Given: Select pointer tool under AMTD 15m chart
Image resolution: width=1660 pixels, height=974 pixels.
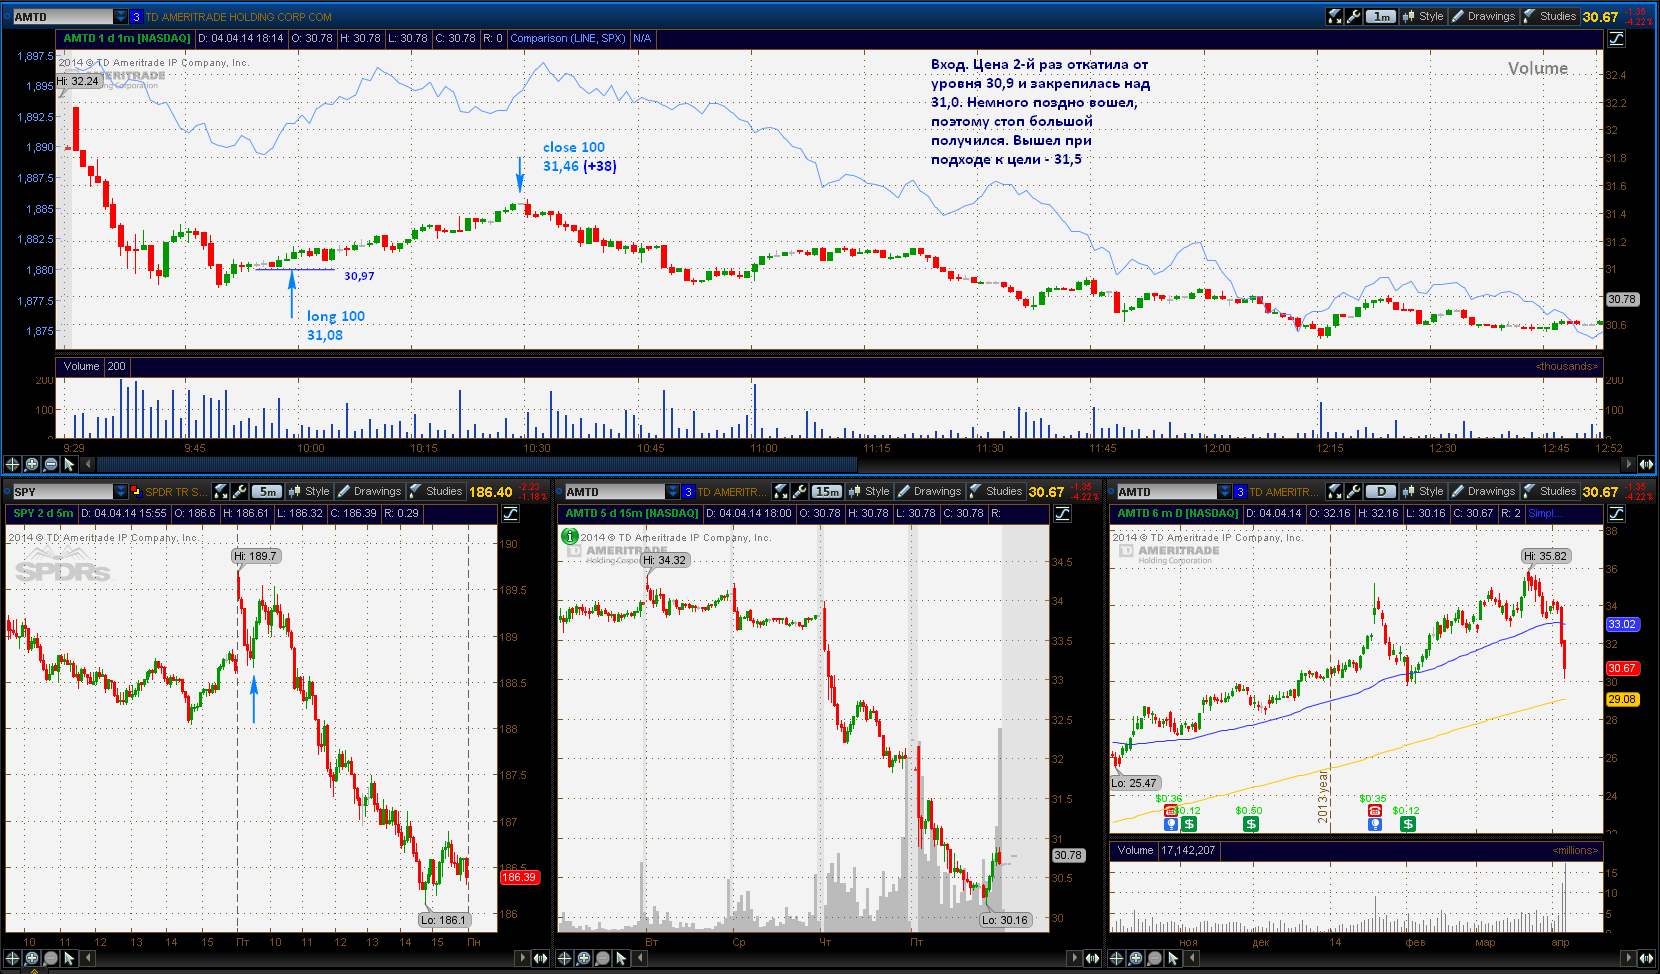Looking at the screenshot, I should [621, 958].
